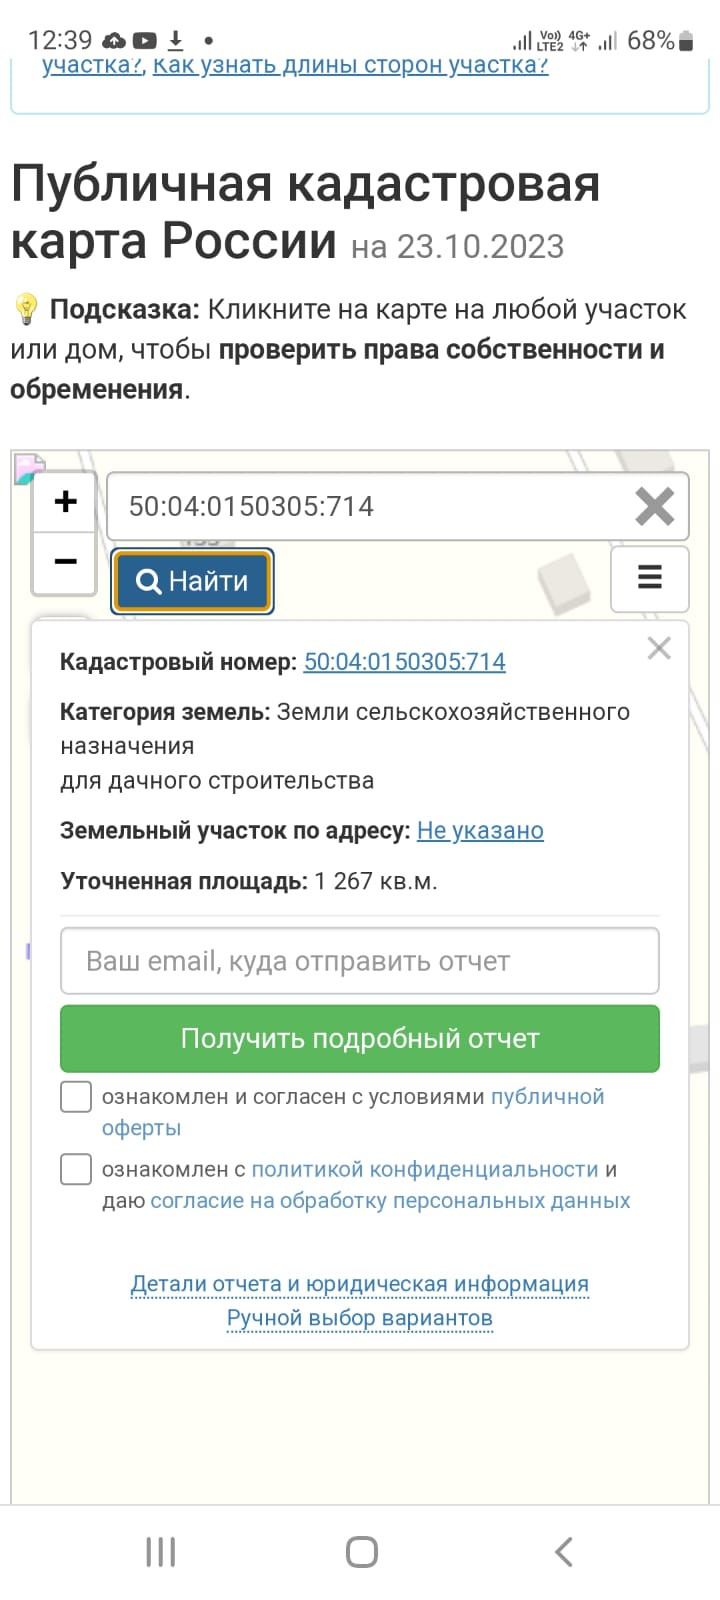Expand Ручной выбор вариантов
Screen dimensions: 720x1600
pyautogui.click(x=360, y=1318)
